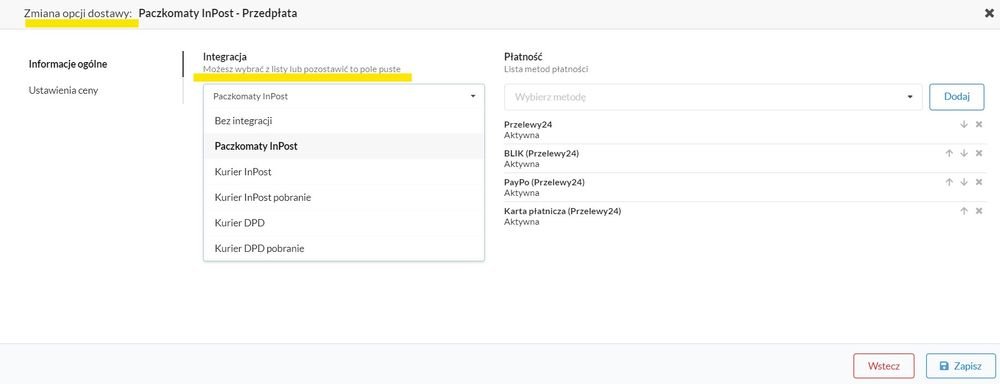Remove PayPo (Przelewy24) from payments

coord(979,182)
